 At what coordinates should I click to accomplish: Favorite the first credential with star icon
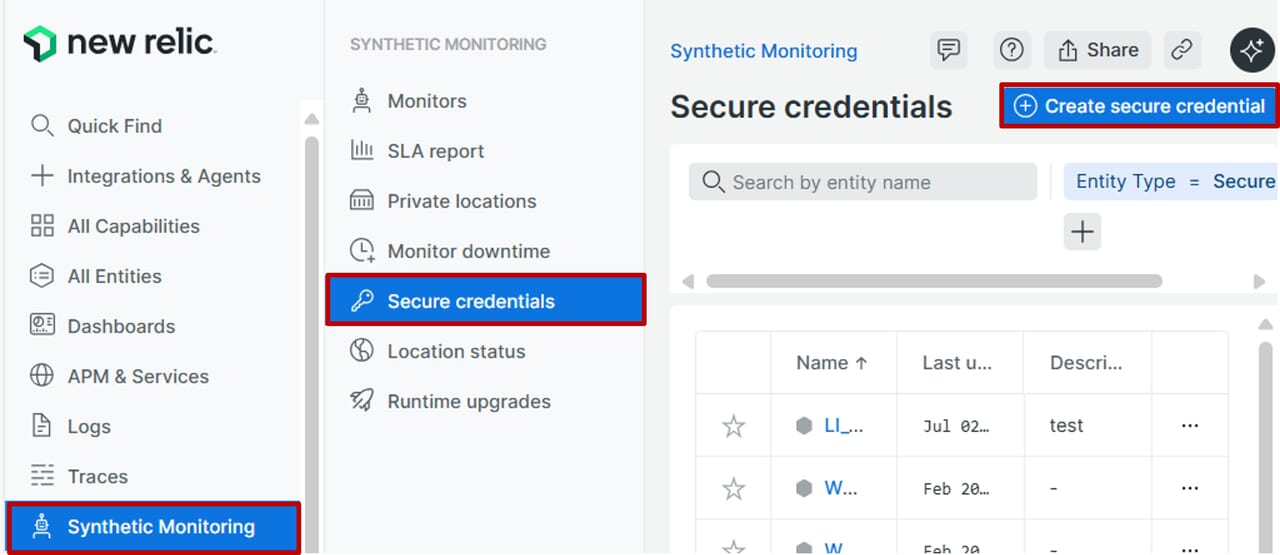tap(734, 427)
